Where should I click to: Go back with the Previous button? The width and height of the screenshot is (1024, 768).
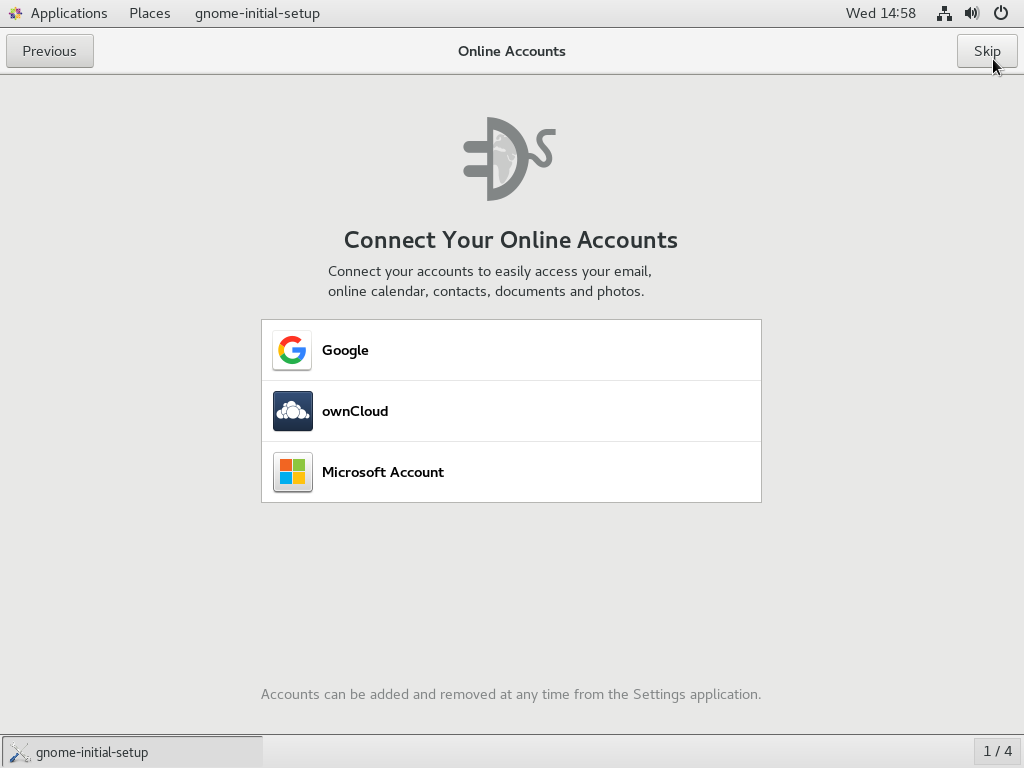click(50, 51)
